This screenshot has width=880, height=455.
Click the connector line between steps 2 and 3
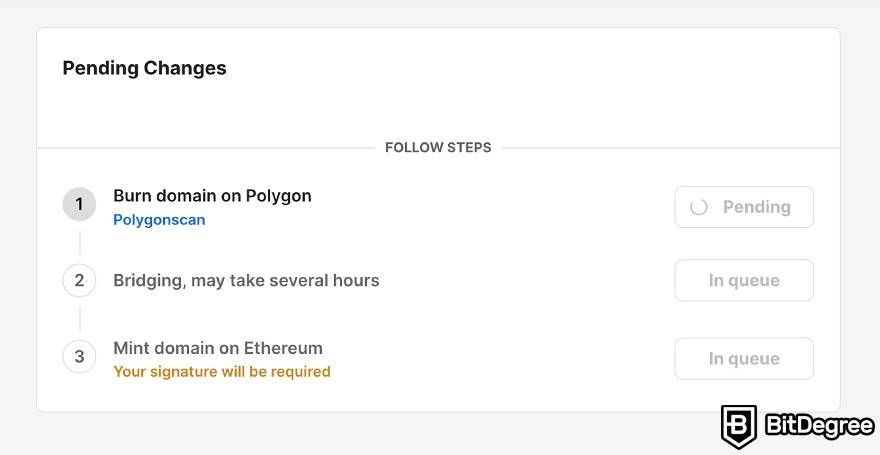[x=79, y=319]
